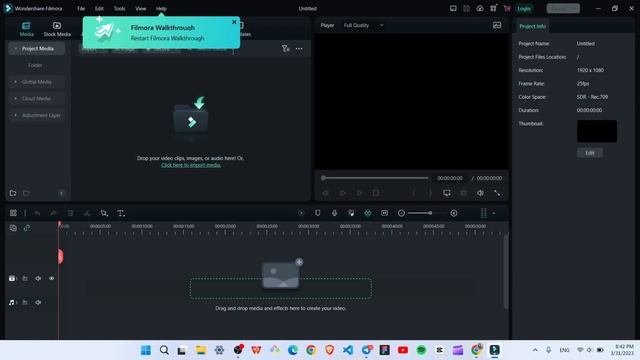Open the View menu
This screenshot has height=360, width=640.
tap(140, 8)
